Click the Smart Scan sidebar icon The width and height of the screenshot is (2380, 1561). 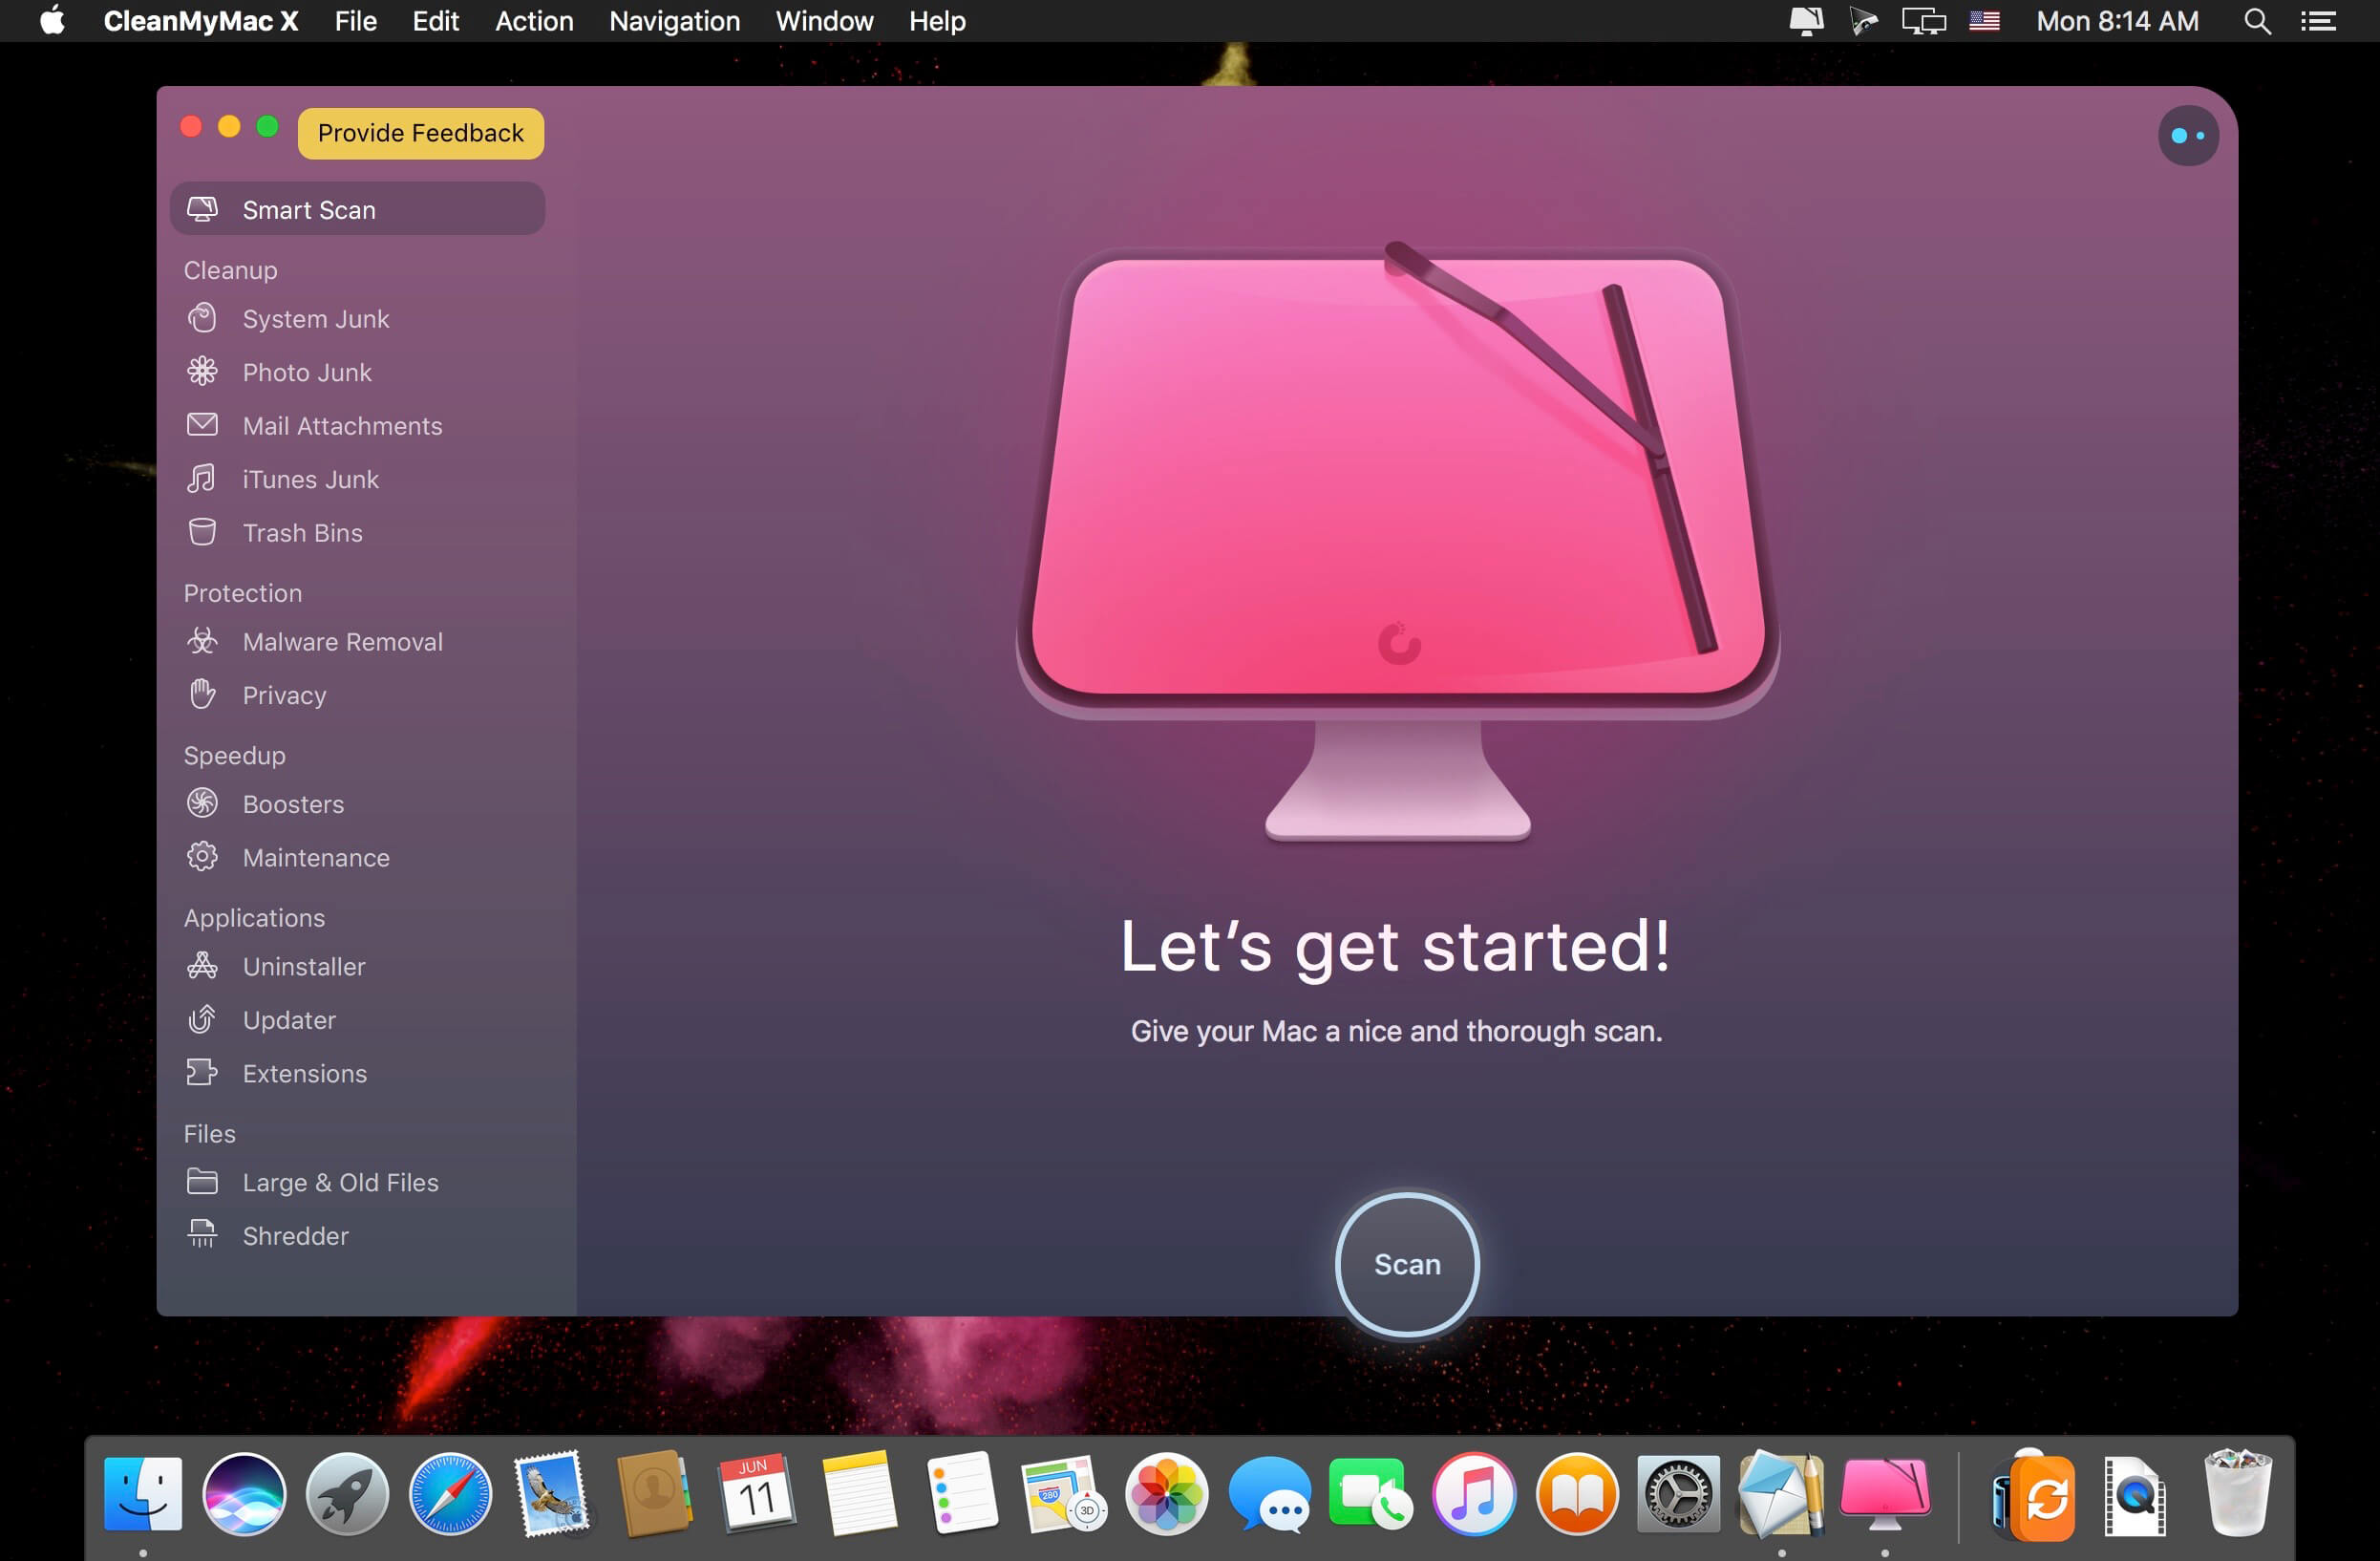[x=205, y=209]
